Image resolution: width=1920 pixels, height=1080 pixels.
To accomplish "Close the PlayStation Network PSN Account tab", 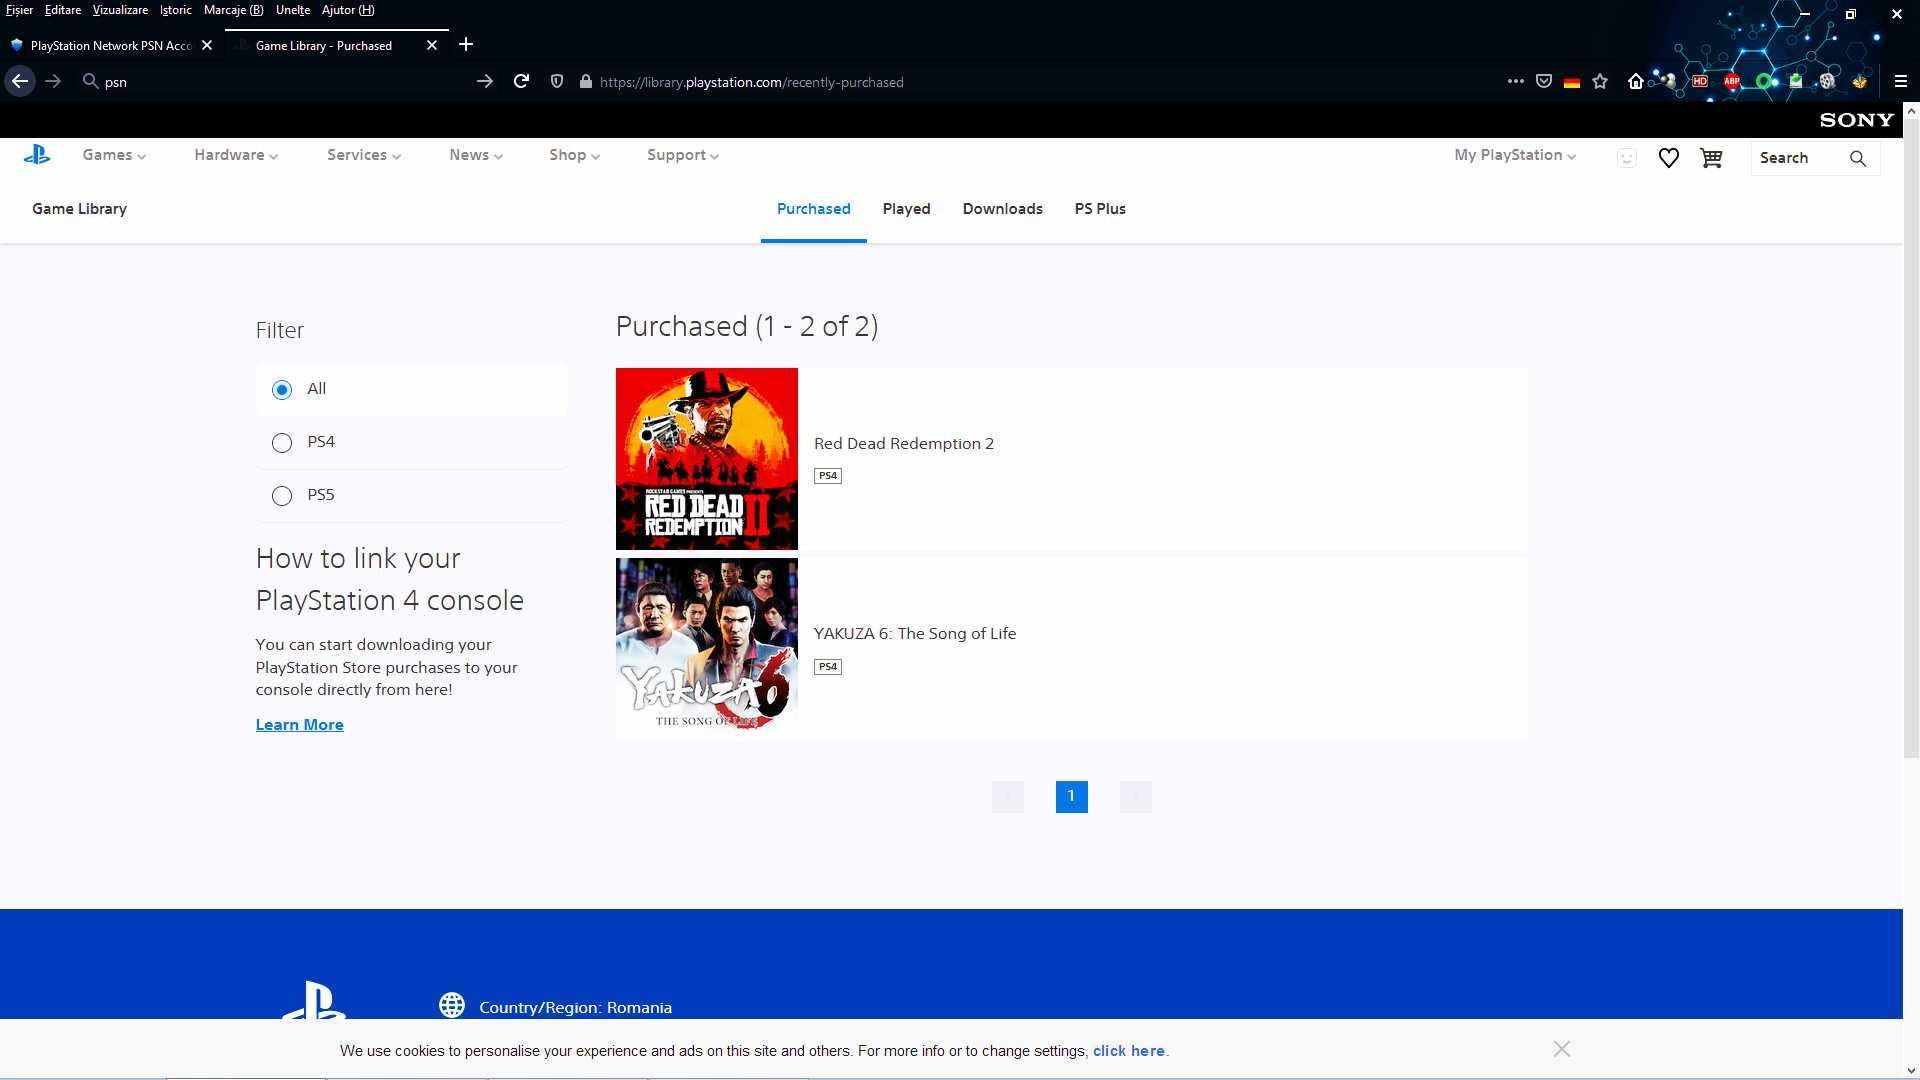I will (207, 45).
